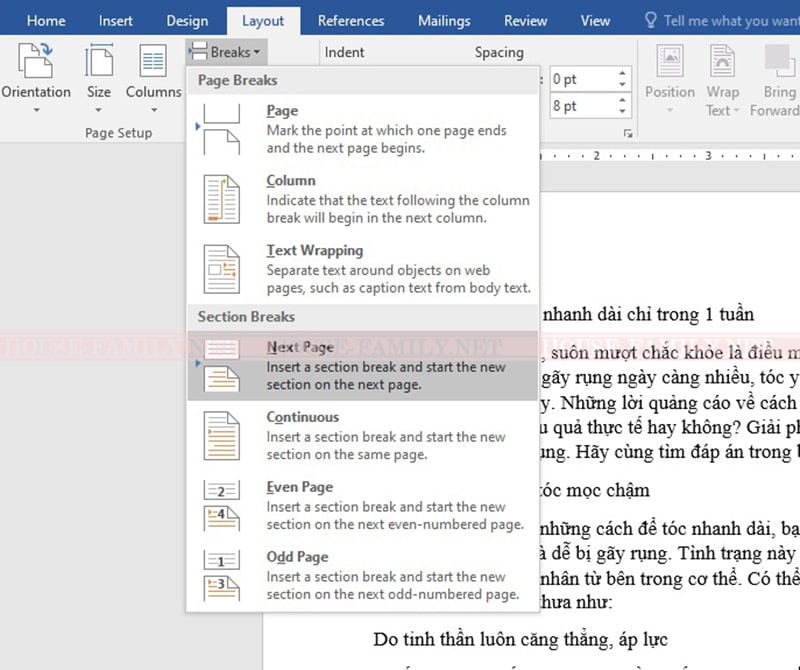The image size is (800, 670).
Task: Go to the Mailings tab
Action: tap(444, 21)
